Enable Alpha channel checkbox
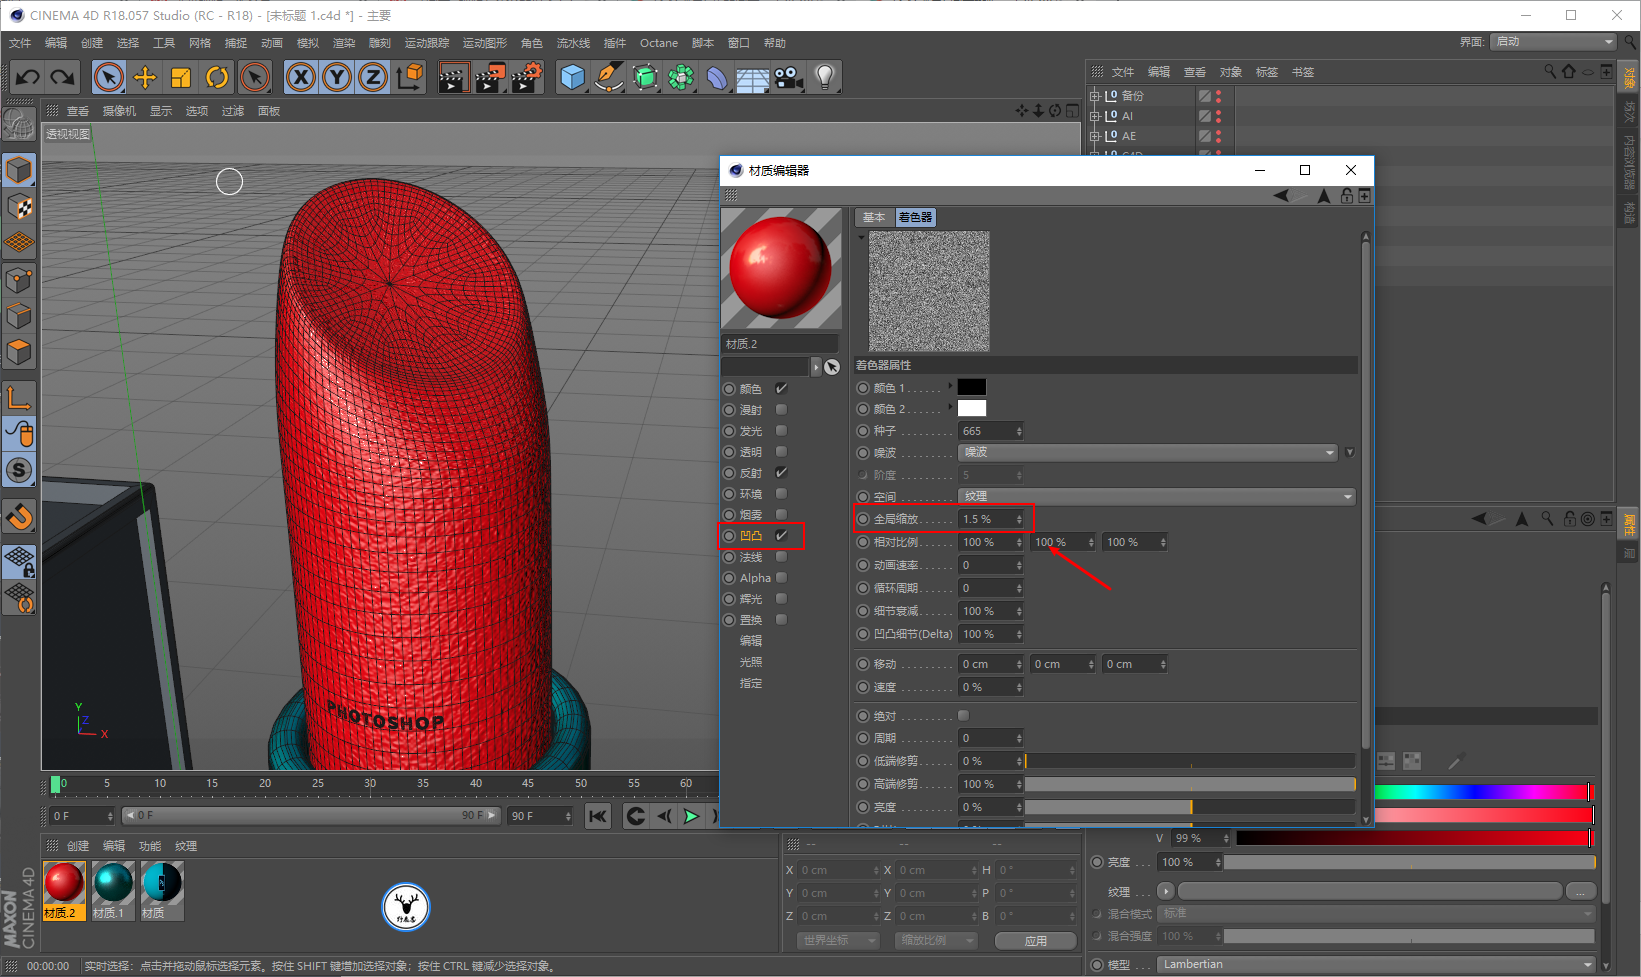Viewport: 1641px width, 977px height. (x=781, y=578)
